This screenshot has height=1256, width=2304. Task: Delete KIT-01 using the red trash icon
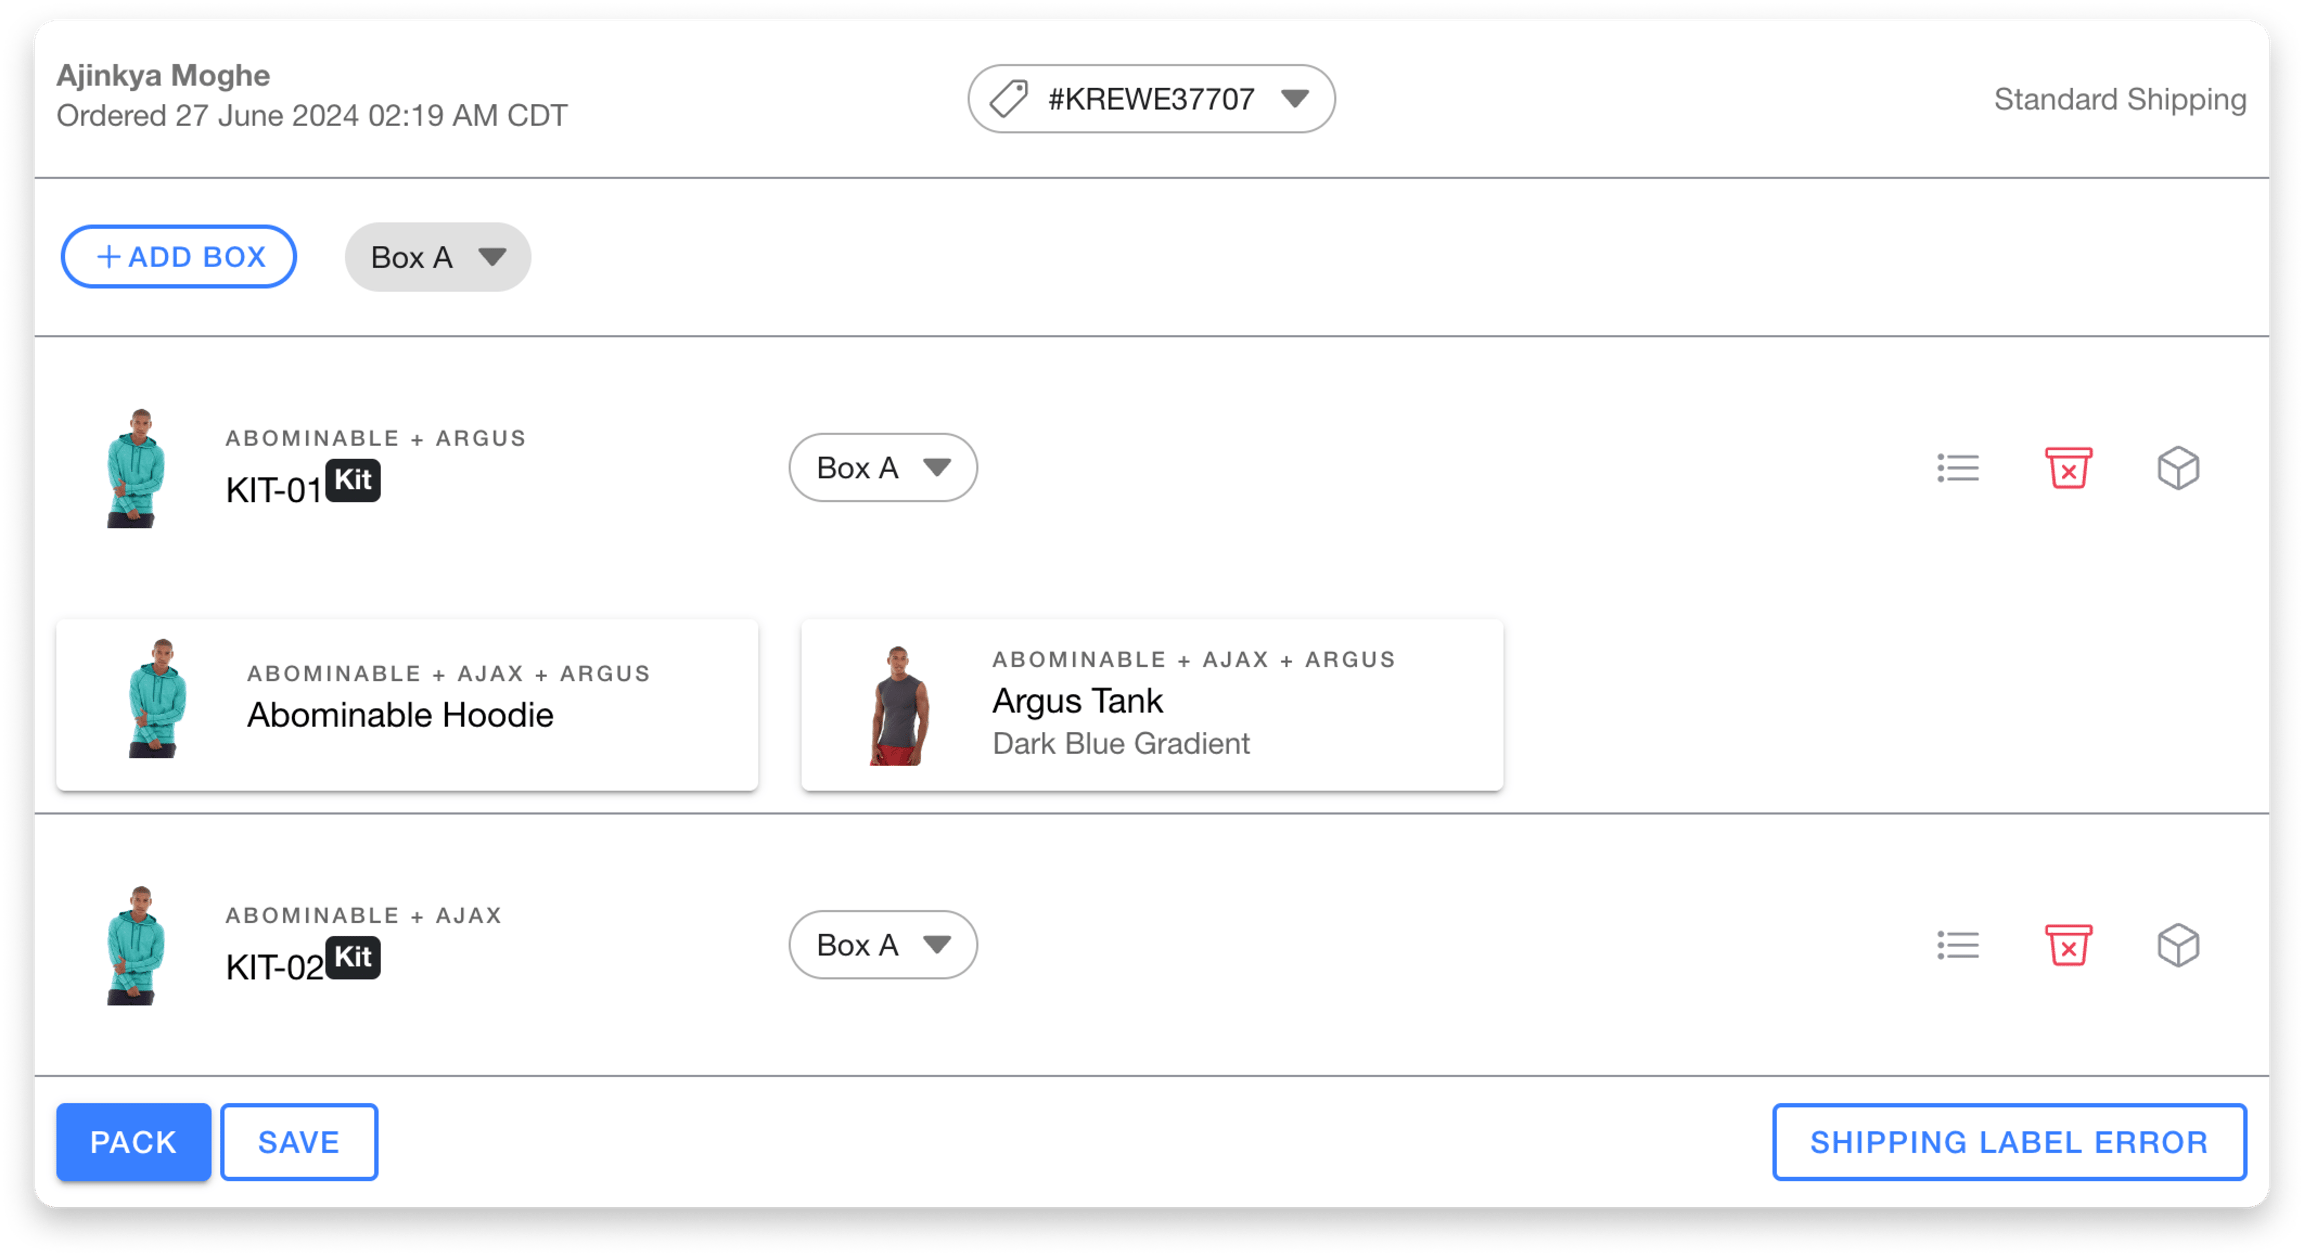[2068, 467]
